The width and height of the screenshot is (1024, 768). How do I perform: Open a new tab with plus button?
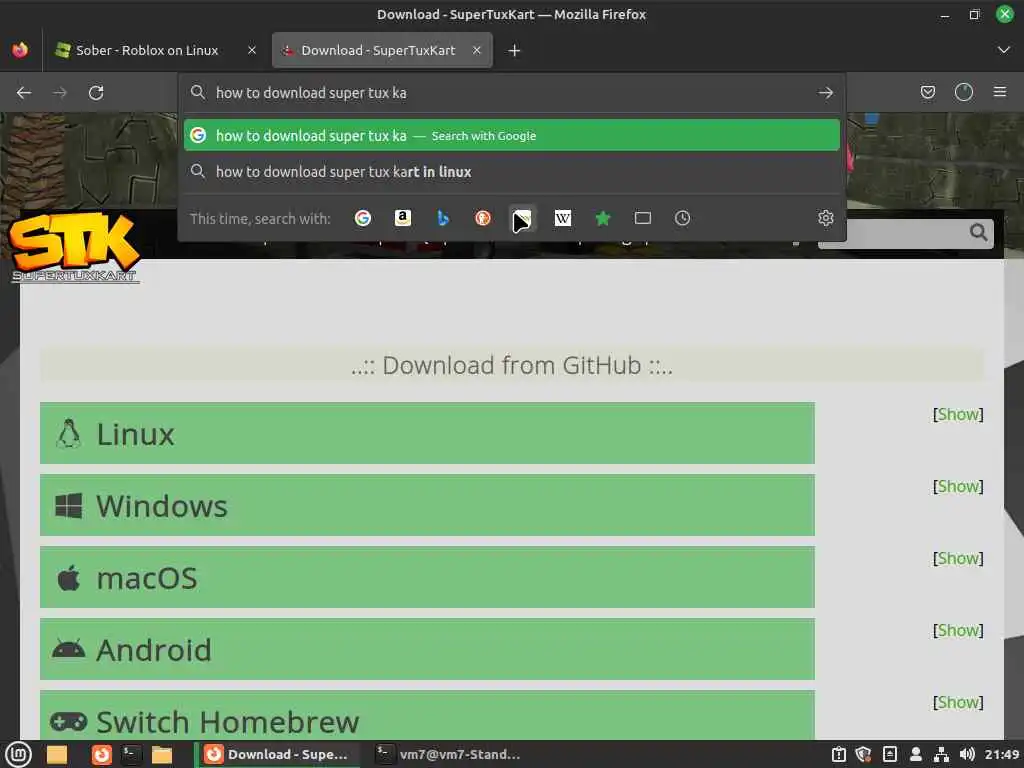(x=514, y=50)
